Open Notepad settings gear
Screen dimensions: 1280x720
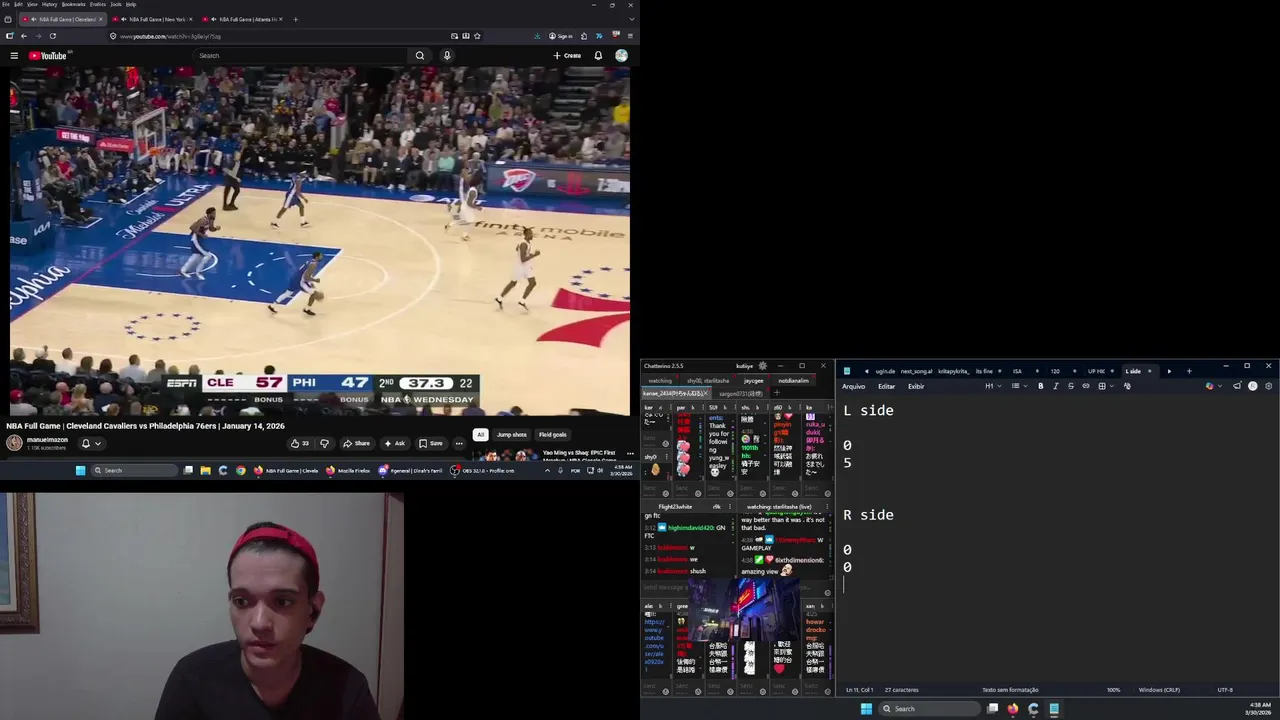click(1269, 386)
